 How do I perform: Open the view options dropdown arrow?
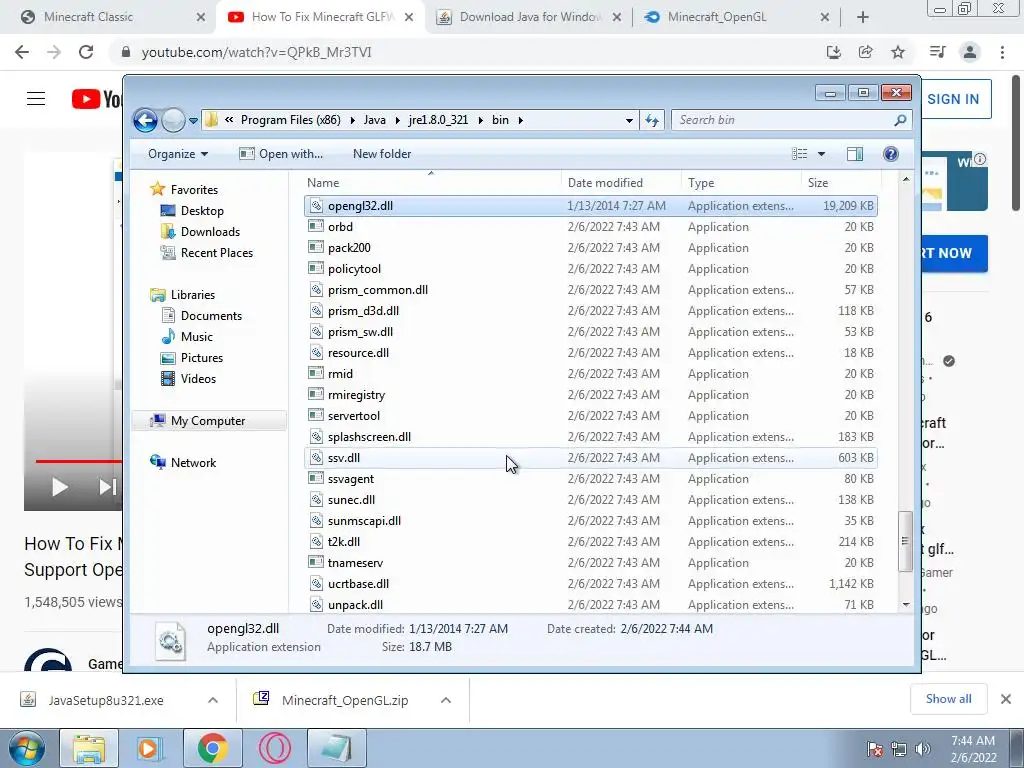(822, 153)
